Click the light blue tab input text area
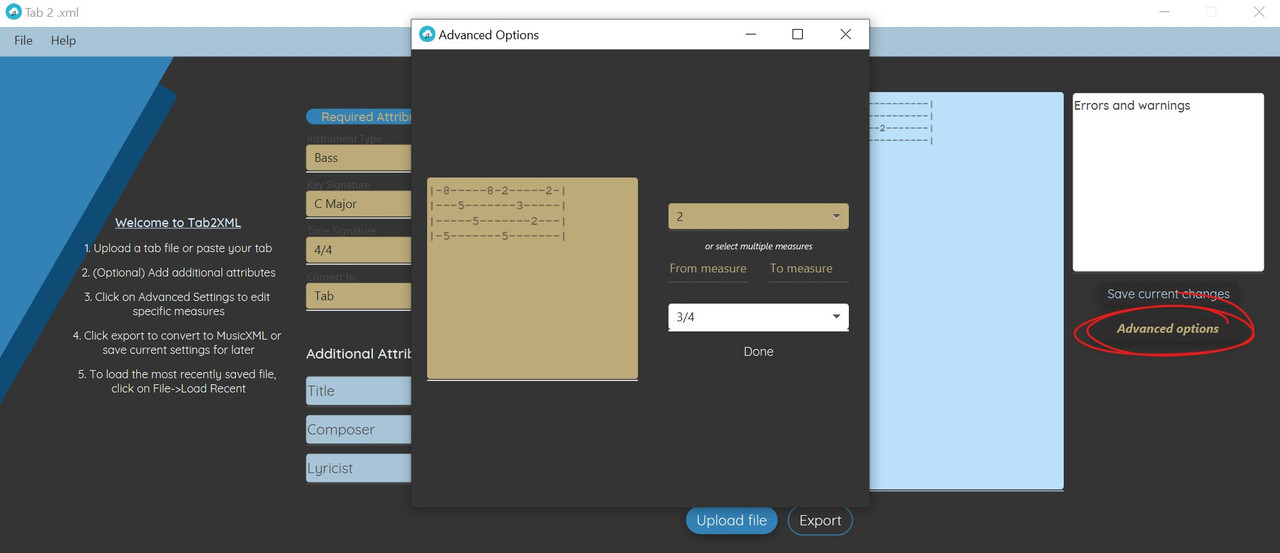The width and height of the screenshot is (1280, 553). coord(966,290)
